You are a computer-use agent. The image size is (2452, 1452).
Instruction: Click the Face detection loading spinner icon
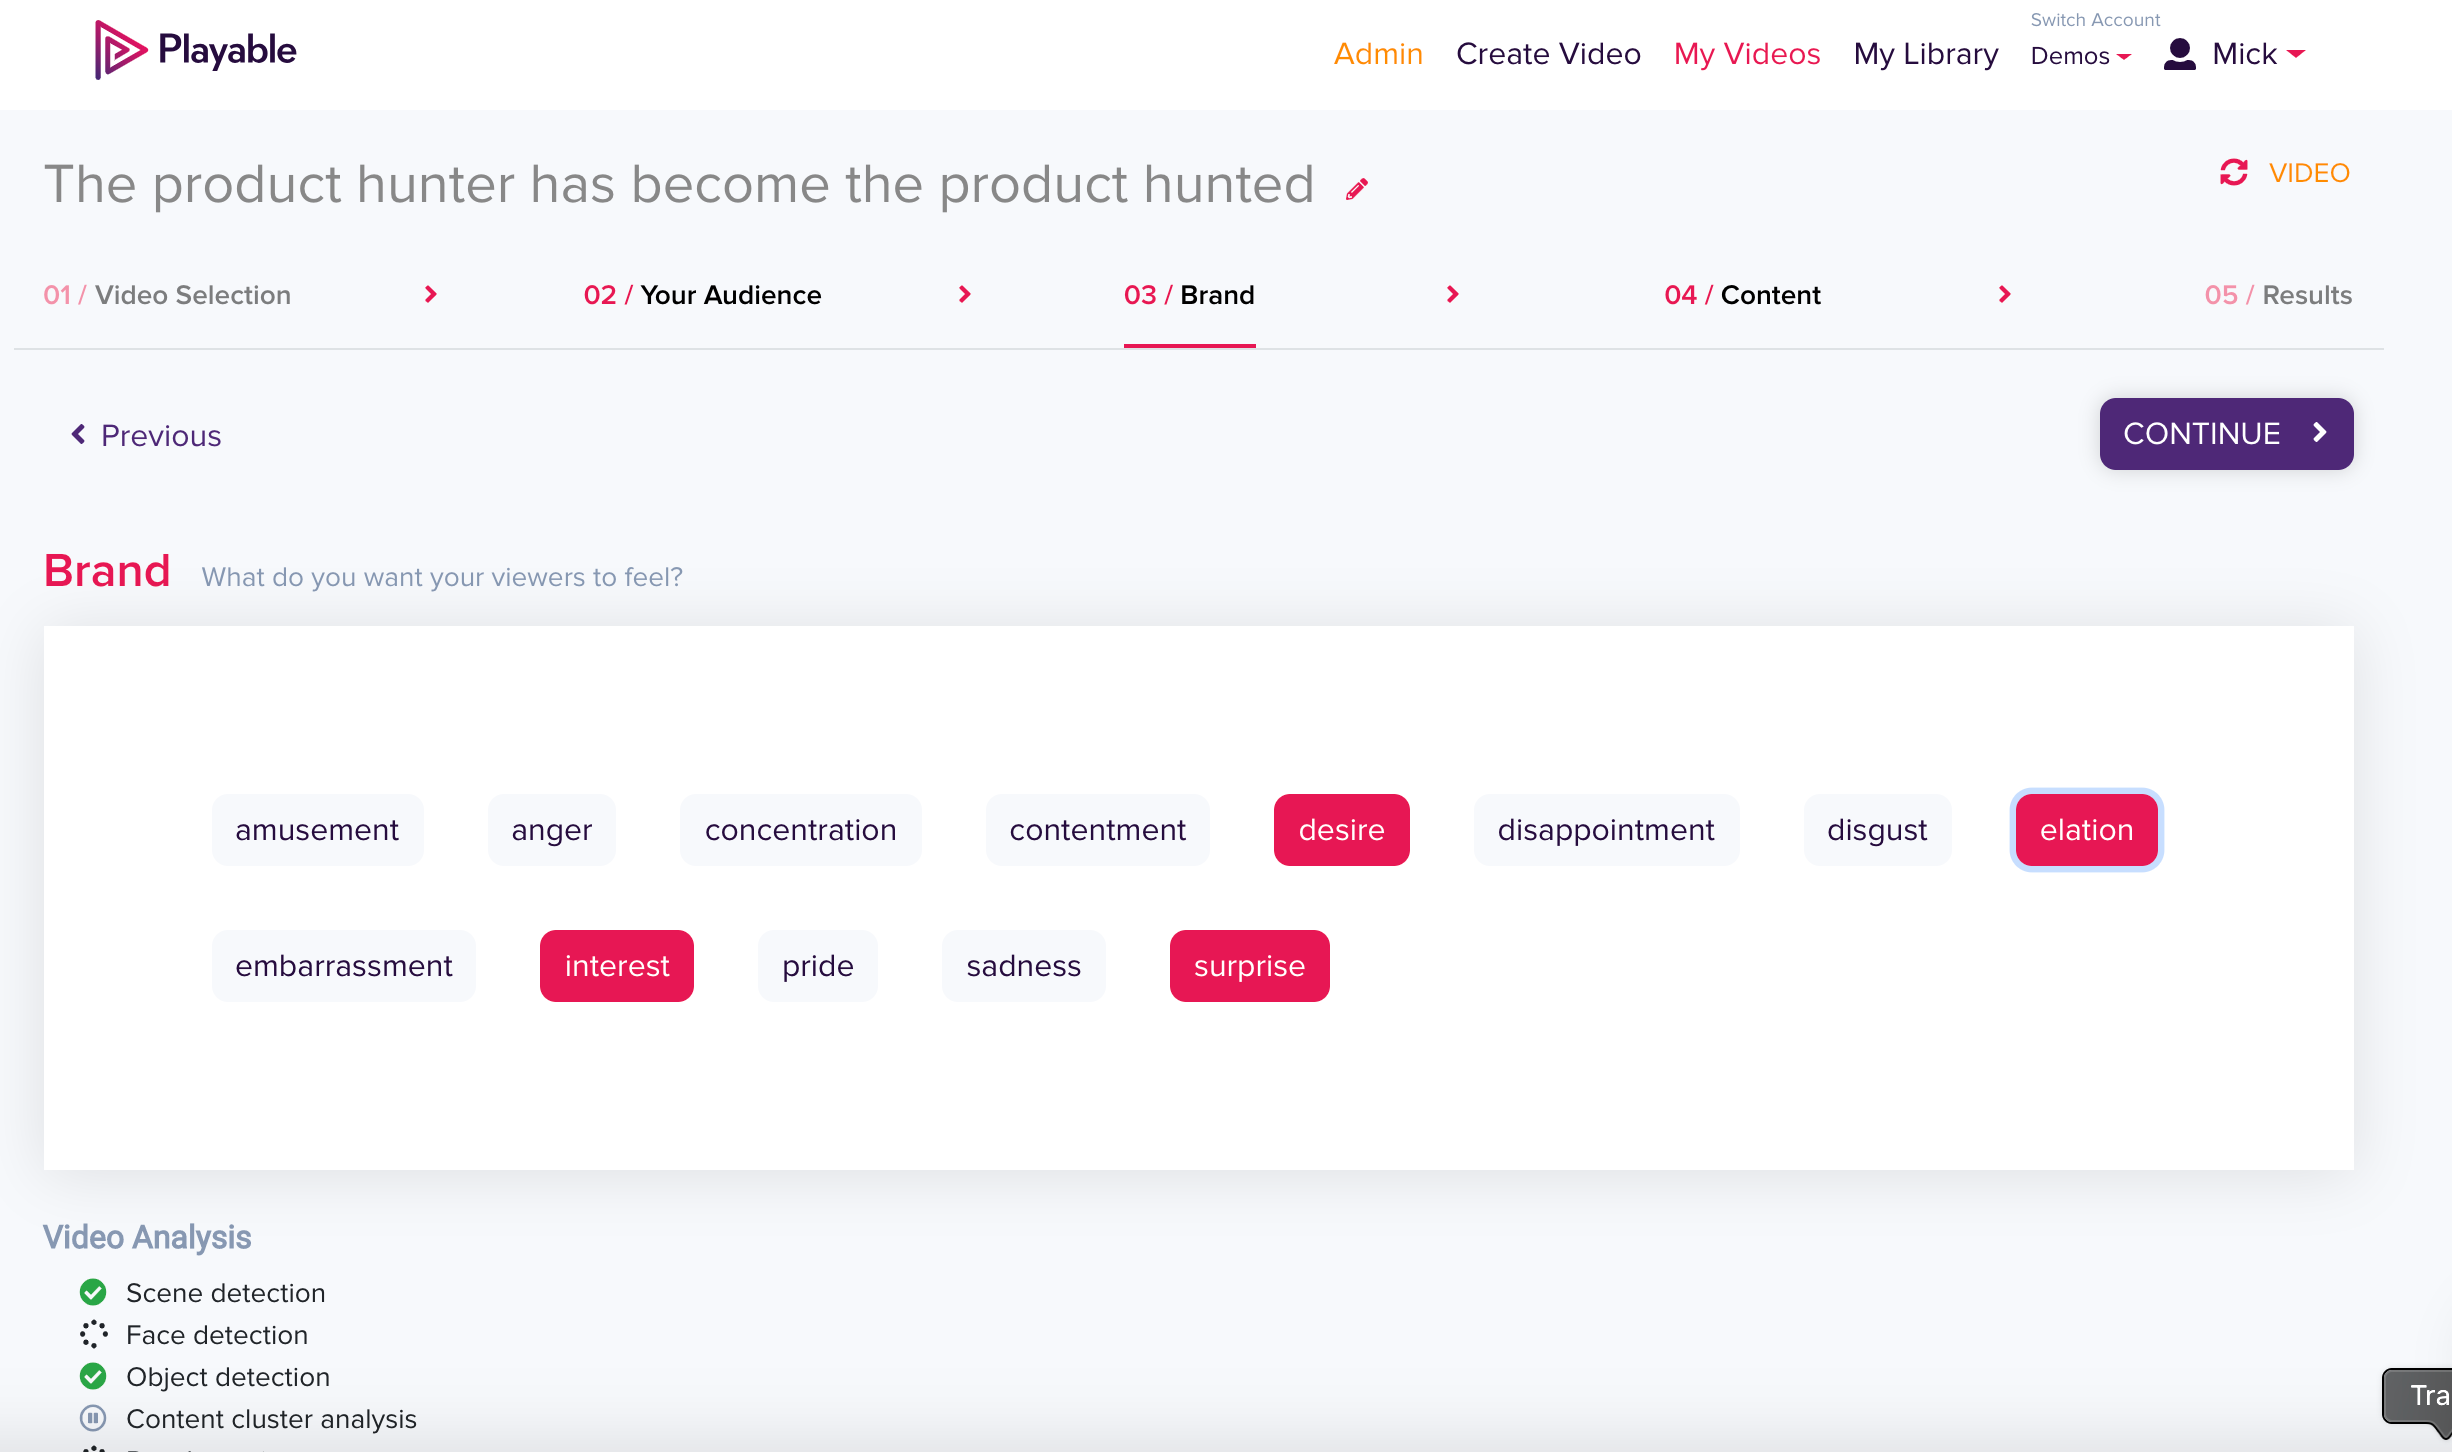pyautogui.click(x=93, y=1334)
